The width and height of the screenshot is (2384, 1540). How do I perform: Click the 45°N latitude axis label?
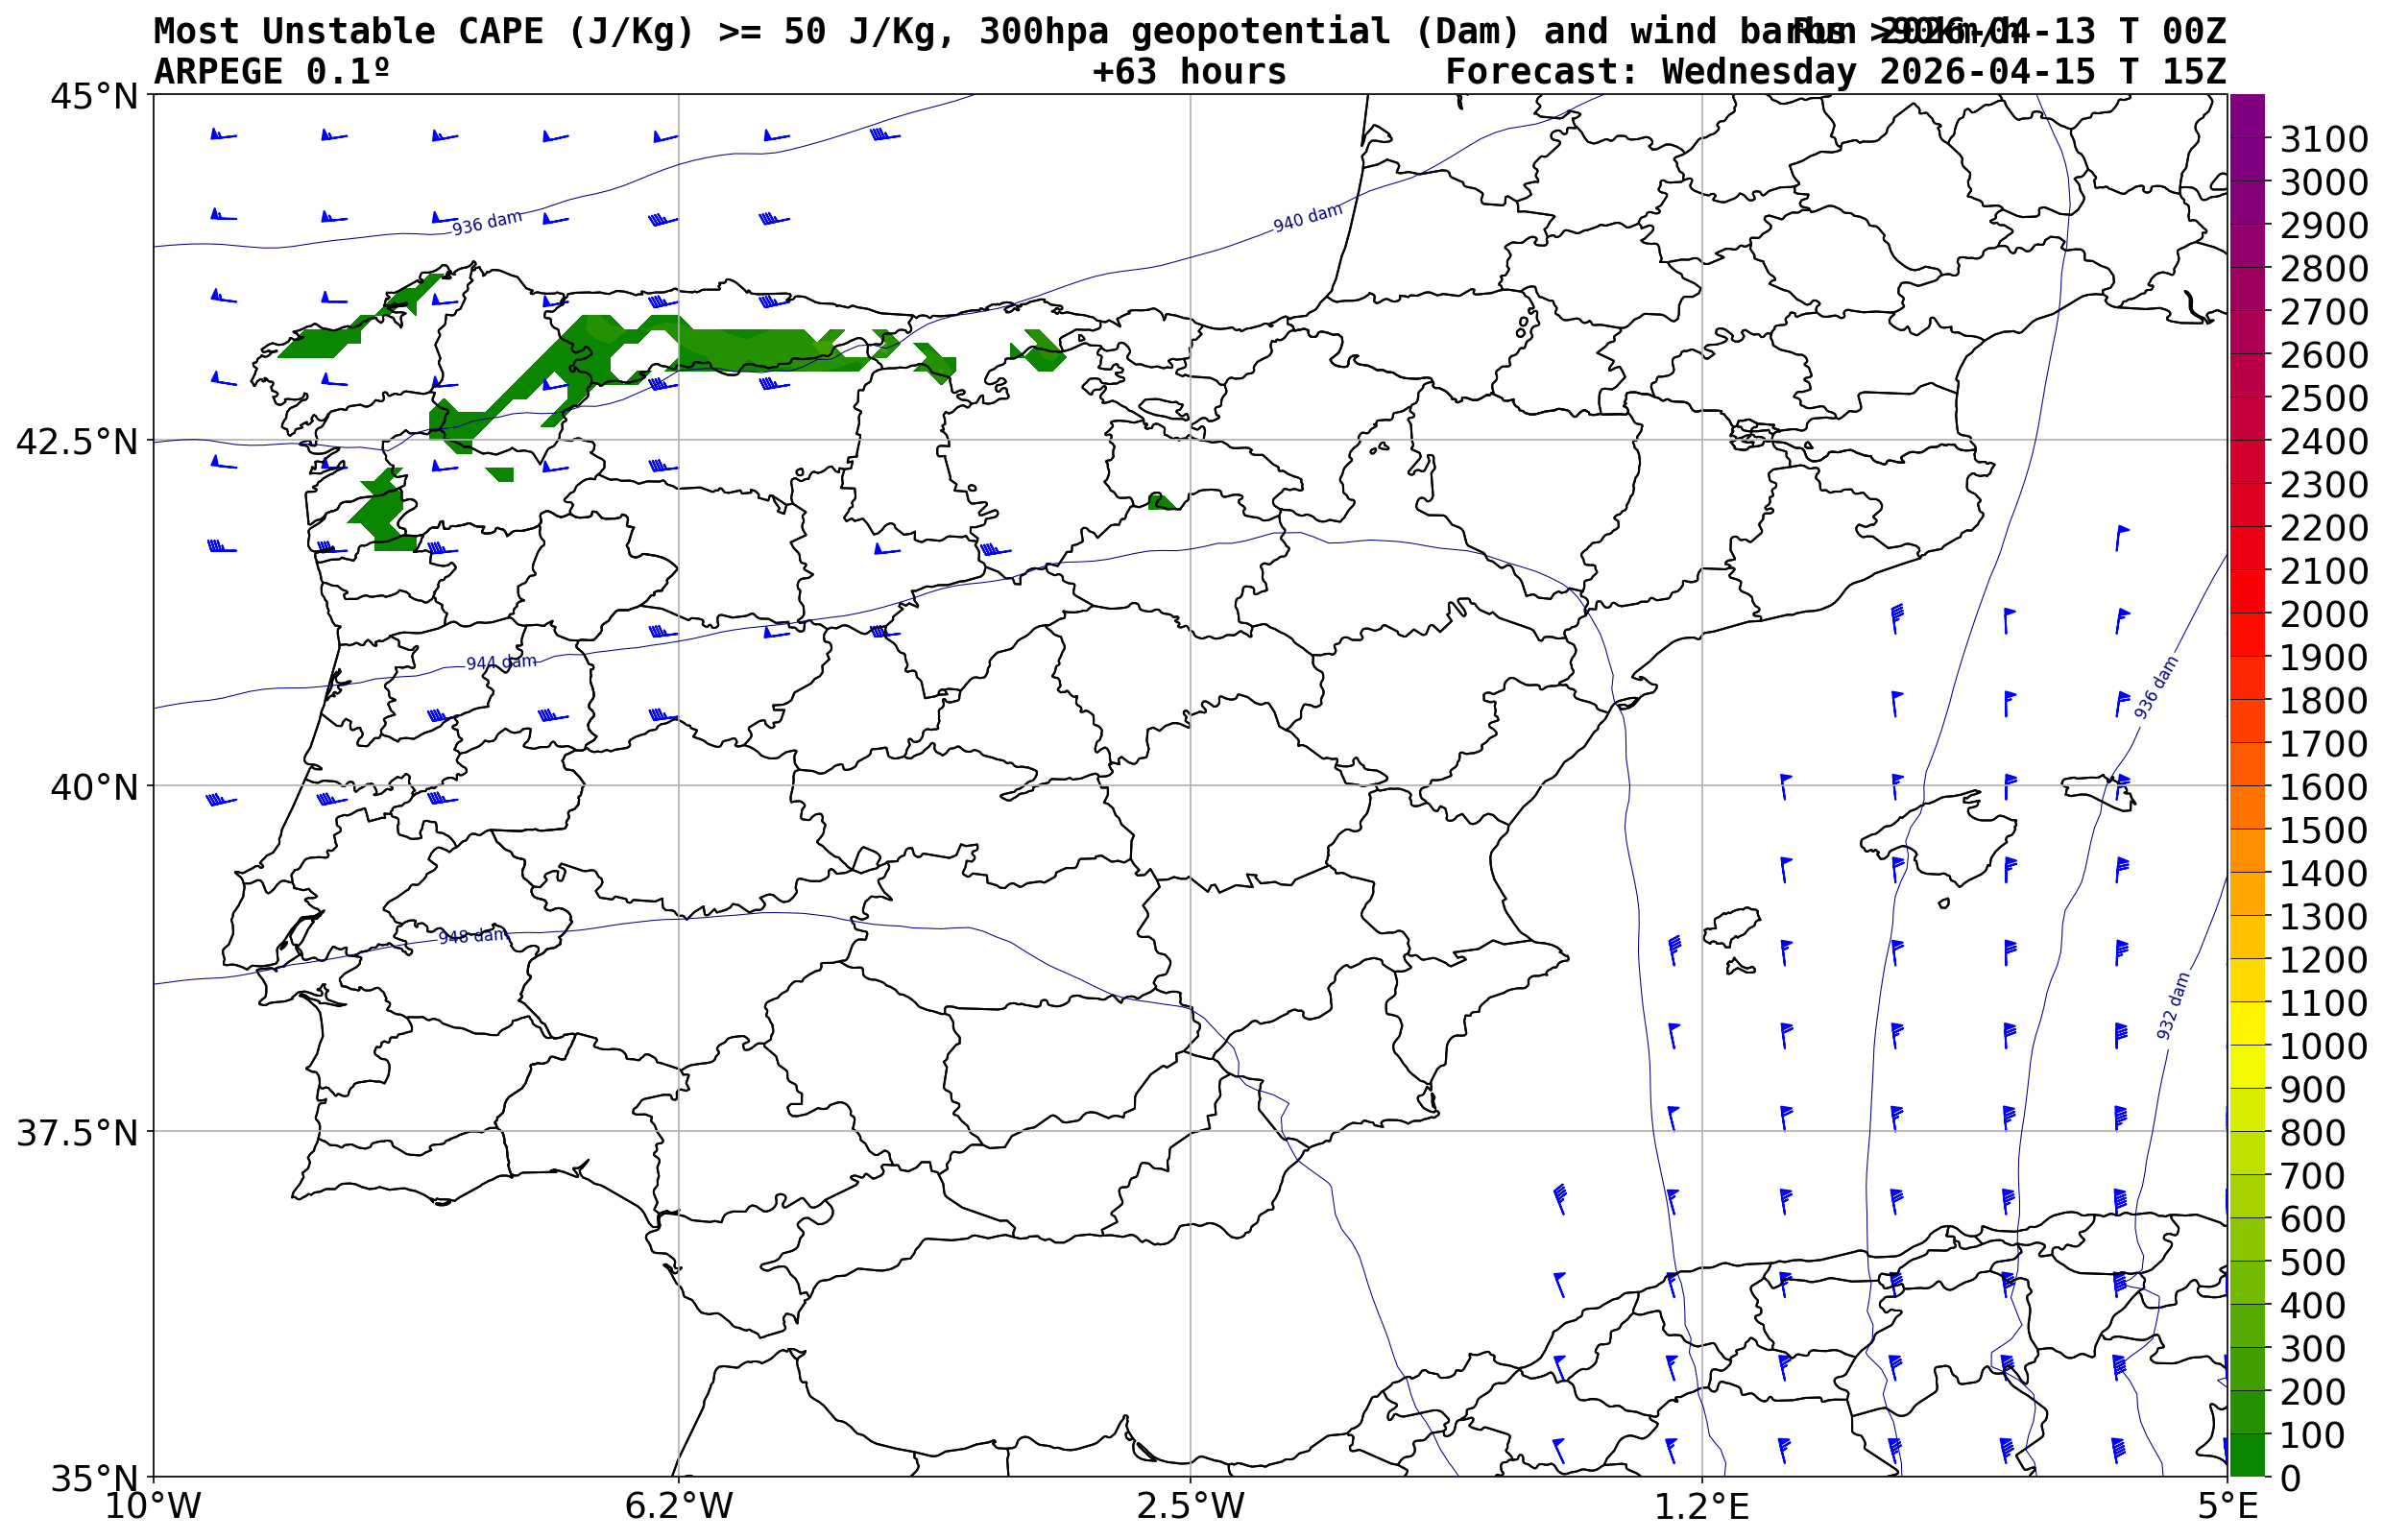[x=94, y=96]
